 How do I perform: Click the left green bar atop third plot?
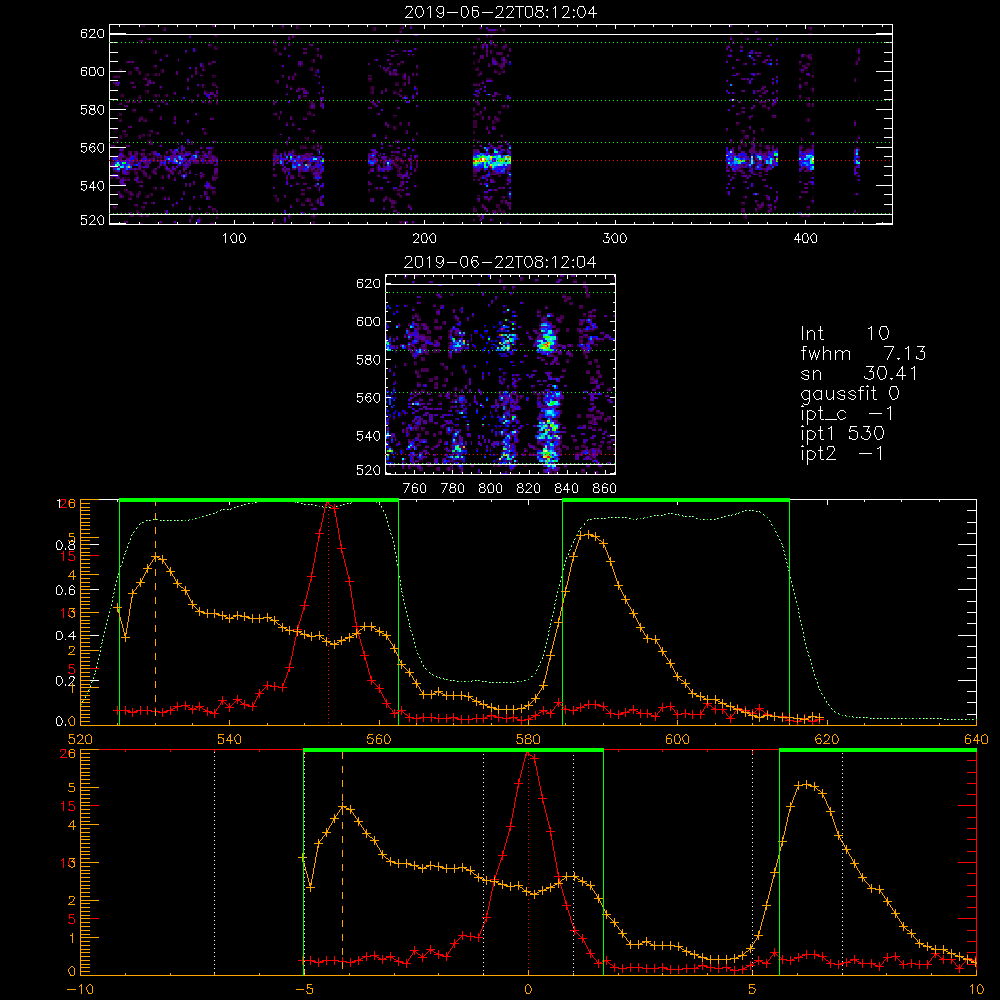(x=259, y=500)
